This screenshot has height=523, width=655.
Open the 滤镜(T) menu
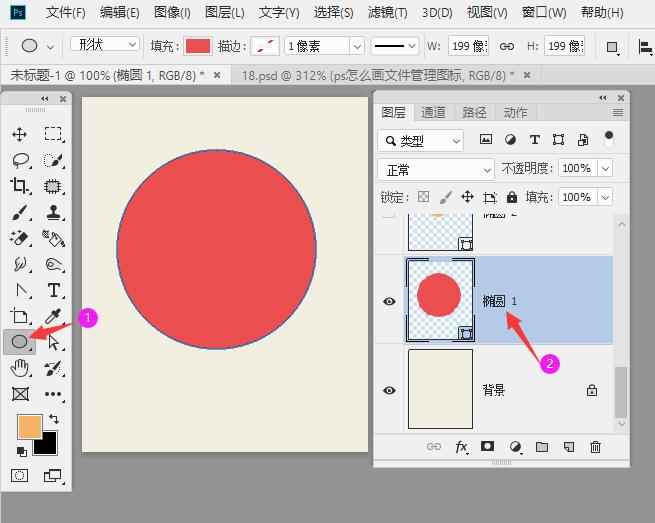(387, 13)
